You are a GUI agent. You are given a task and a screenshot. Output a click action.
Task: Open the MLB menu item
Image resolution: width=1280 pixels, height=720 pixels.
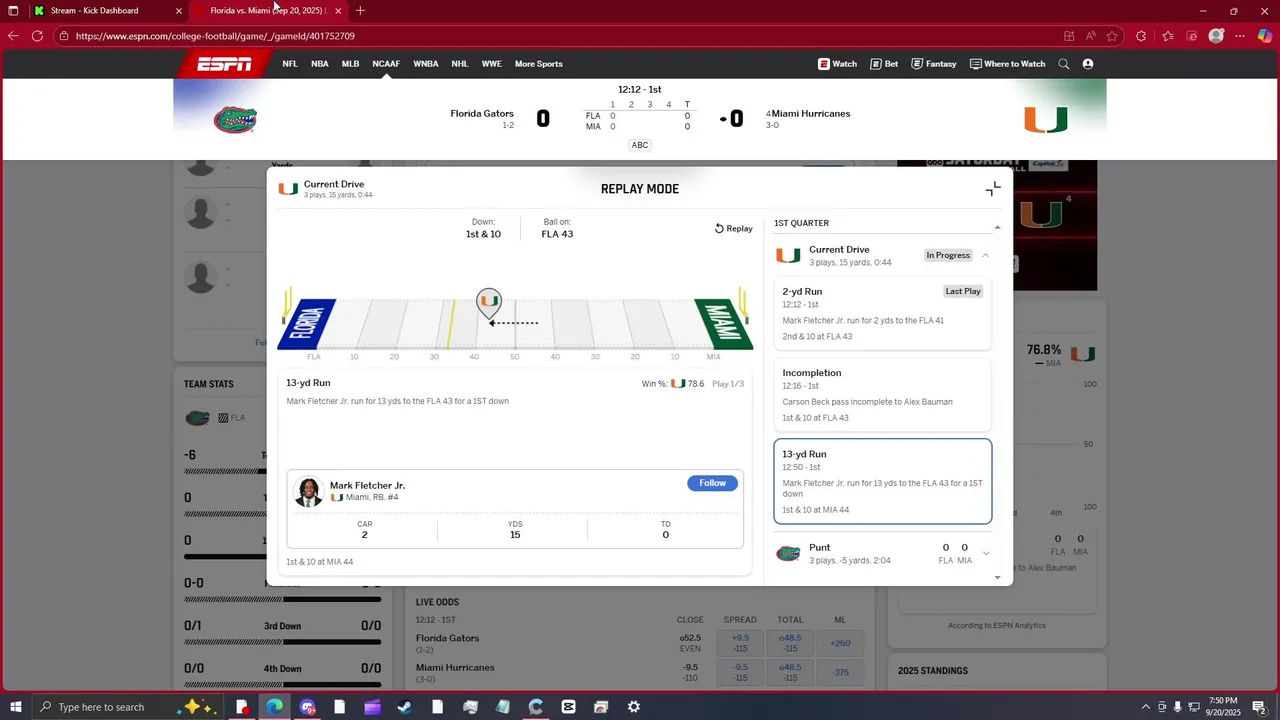[350, 64]
